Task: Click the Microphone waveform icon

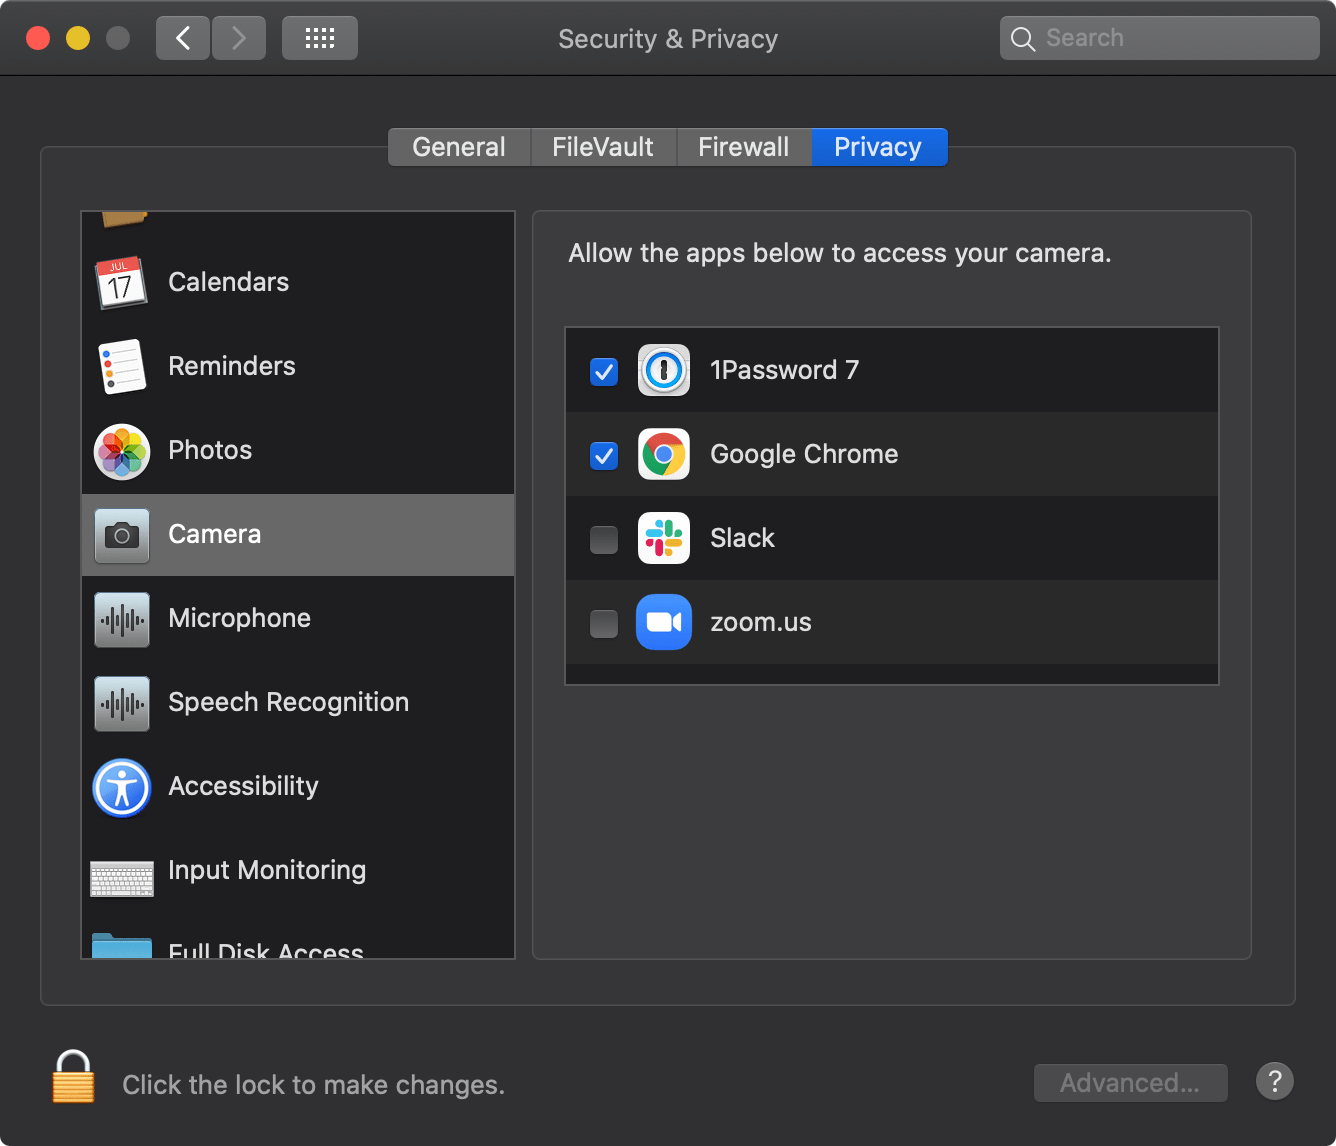Action: [x=122, y=619]
